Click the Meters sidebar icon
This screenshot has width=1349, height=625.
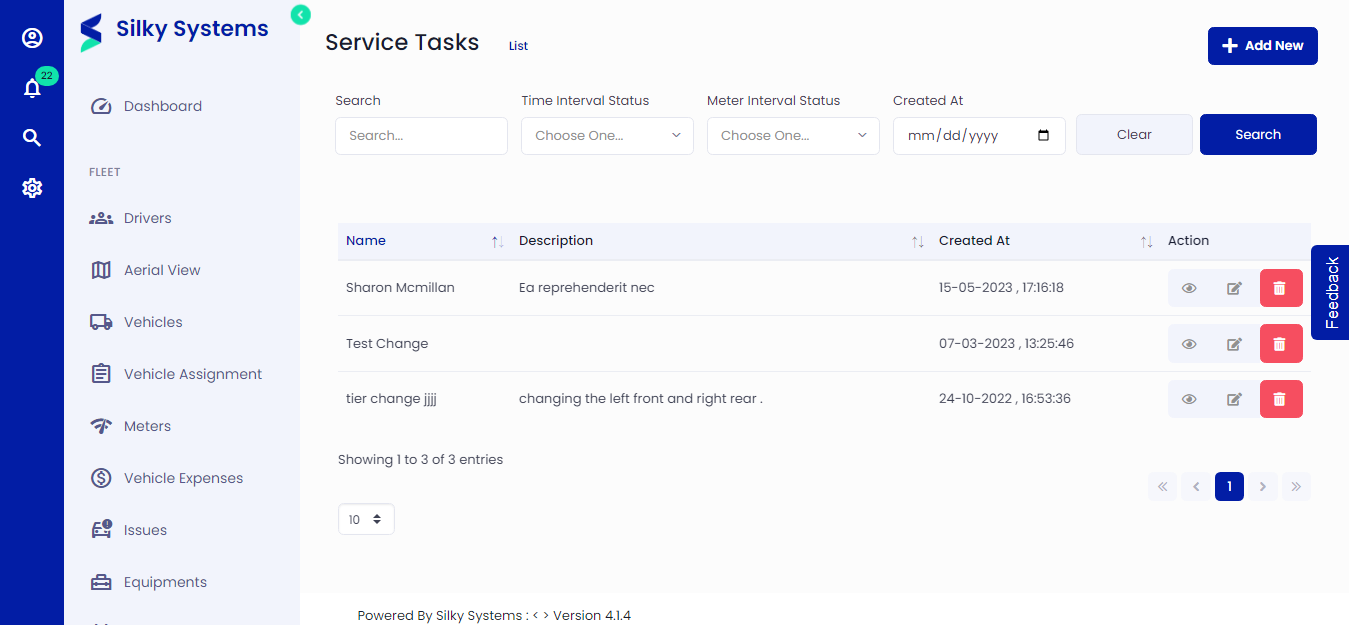[101, 425]
